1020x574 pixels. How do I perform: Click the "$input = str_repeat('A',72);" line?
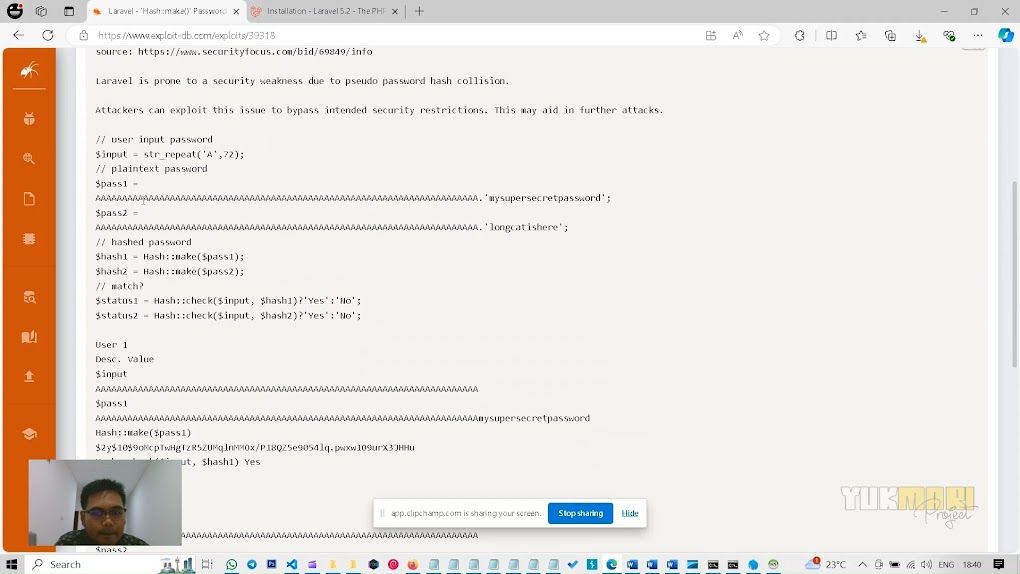170,154
